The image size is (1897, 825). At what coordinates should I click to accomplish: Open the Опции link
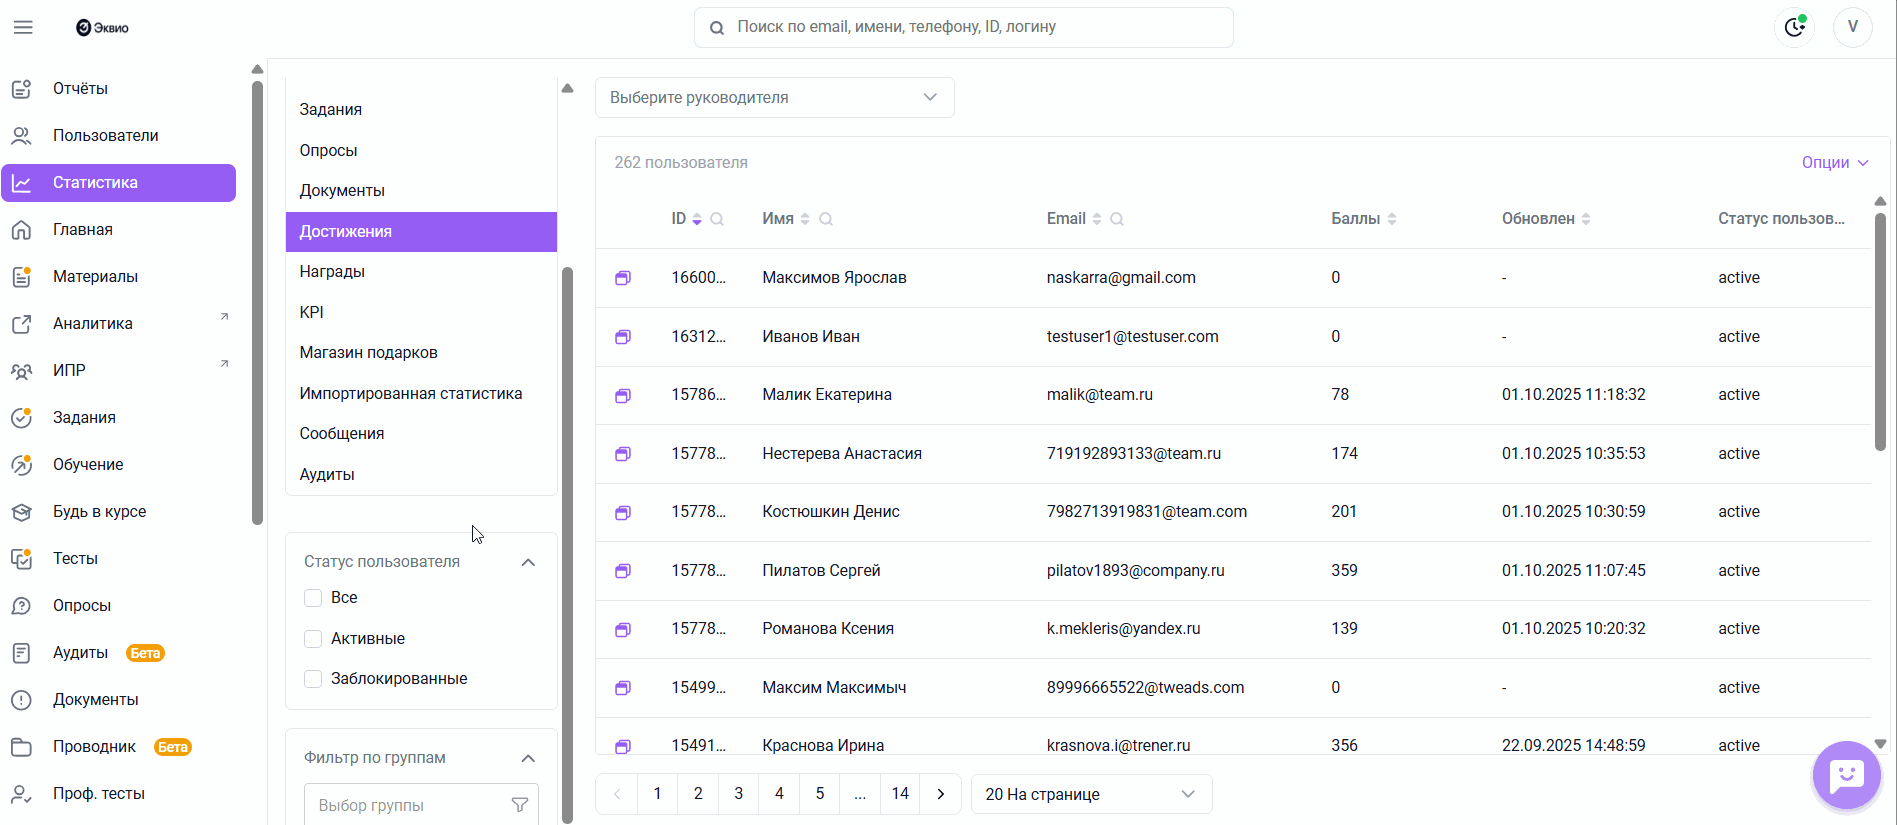[1833, 163]
